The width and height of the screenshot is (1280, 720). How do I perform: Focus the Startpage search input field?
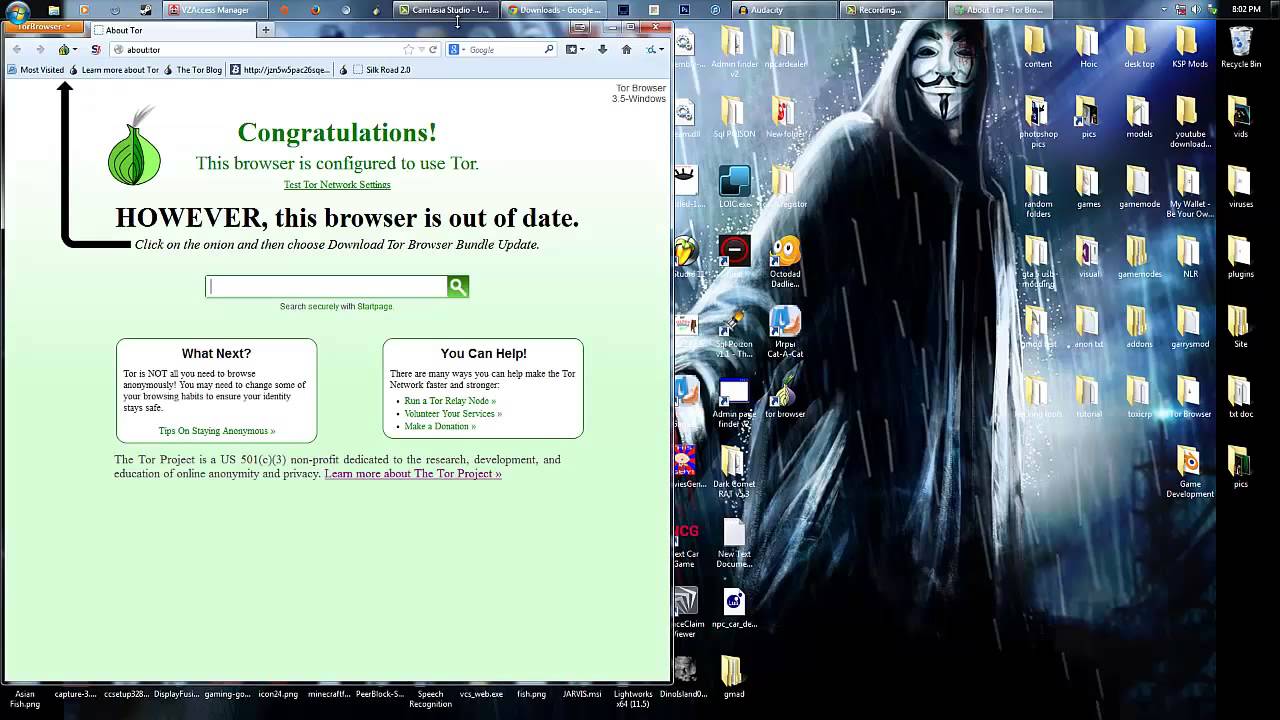327,287
